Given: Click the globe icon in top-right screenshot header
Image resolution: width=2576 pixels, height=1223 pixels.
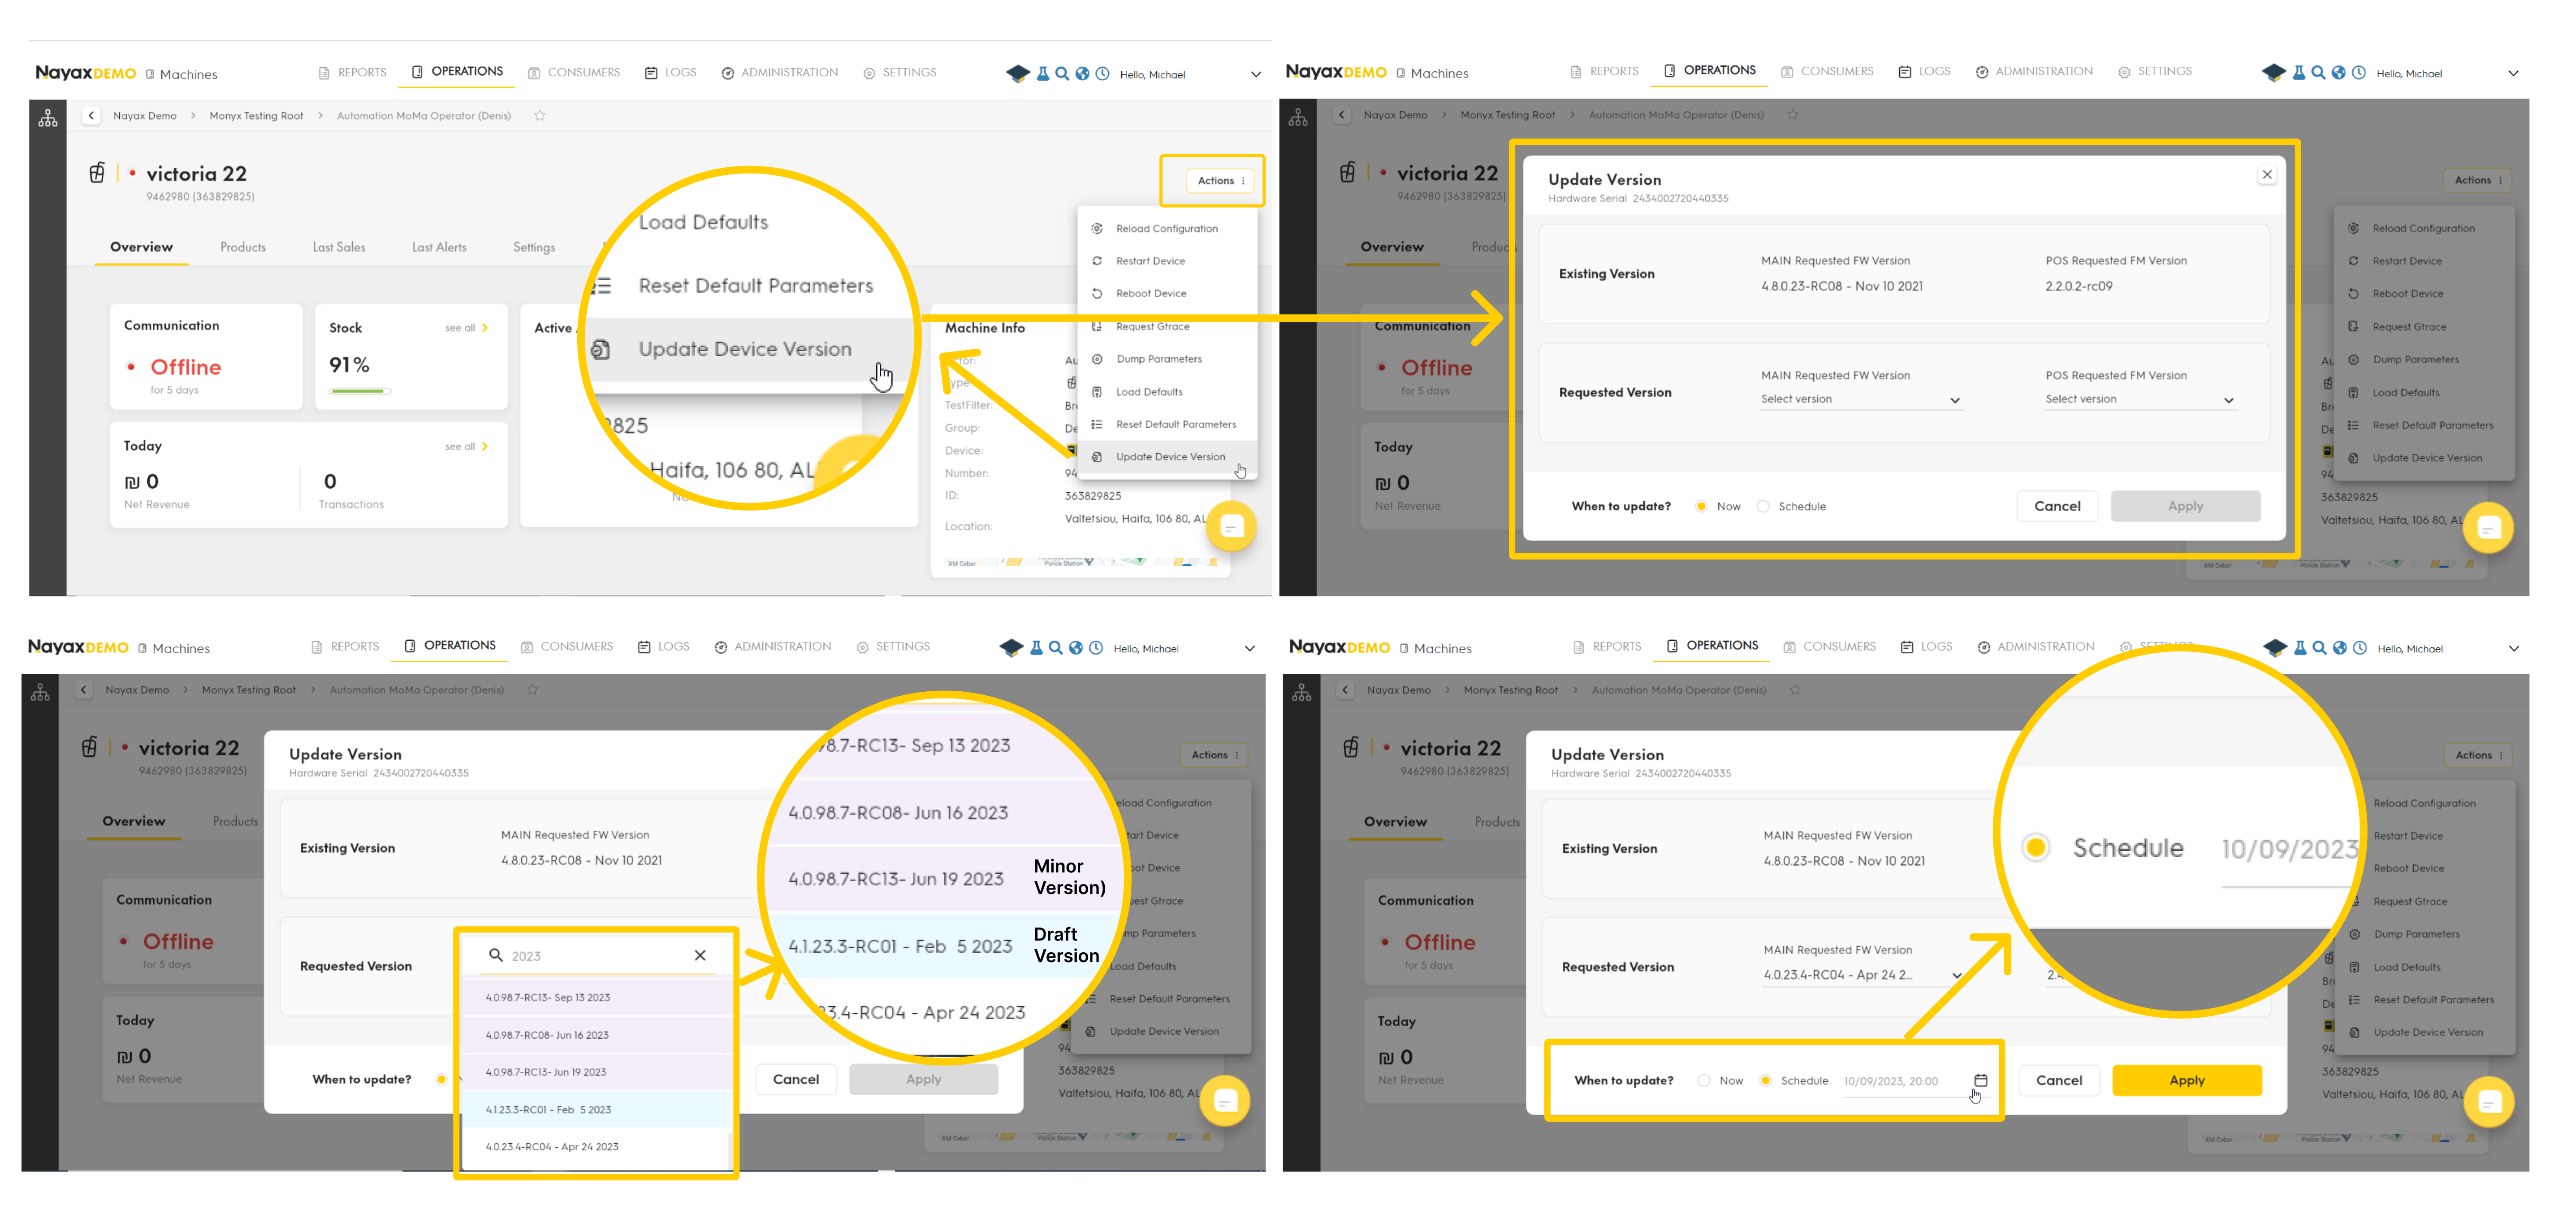Looking at the screenshot, I should click(2338, 73).
